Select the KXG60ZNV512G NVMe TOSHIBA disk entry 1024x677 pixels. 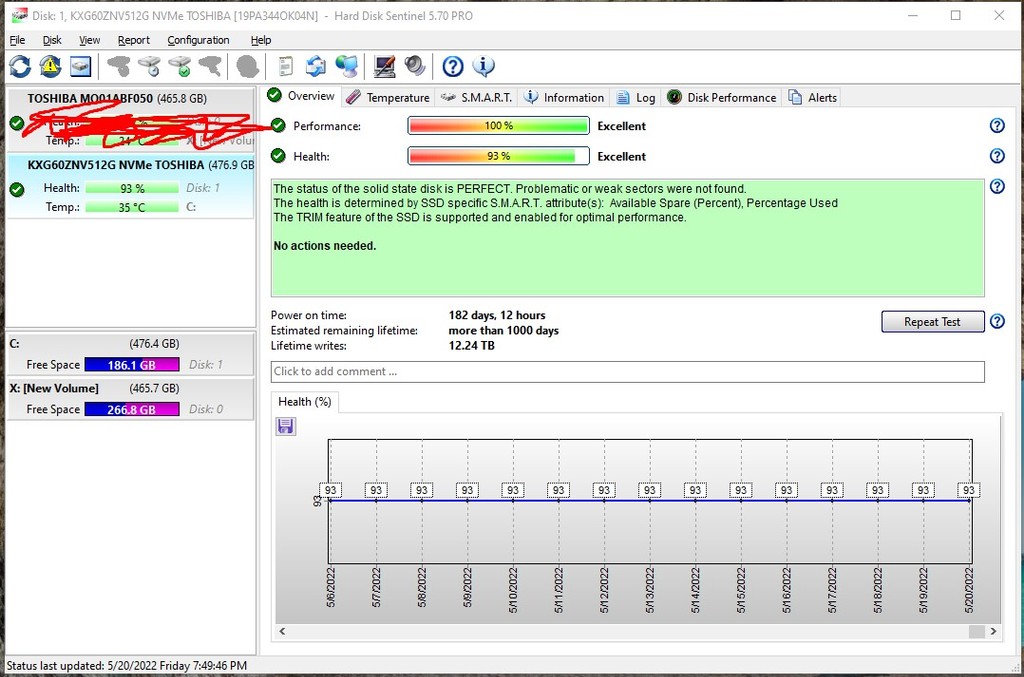130,187
